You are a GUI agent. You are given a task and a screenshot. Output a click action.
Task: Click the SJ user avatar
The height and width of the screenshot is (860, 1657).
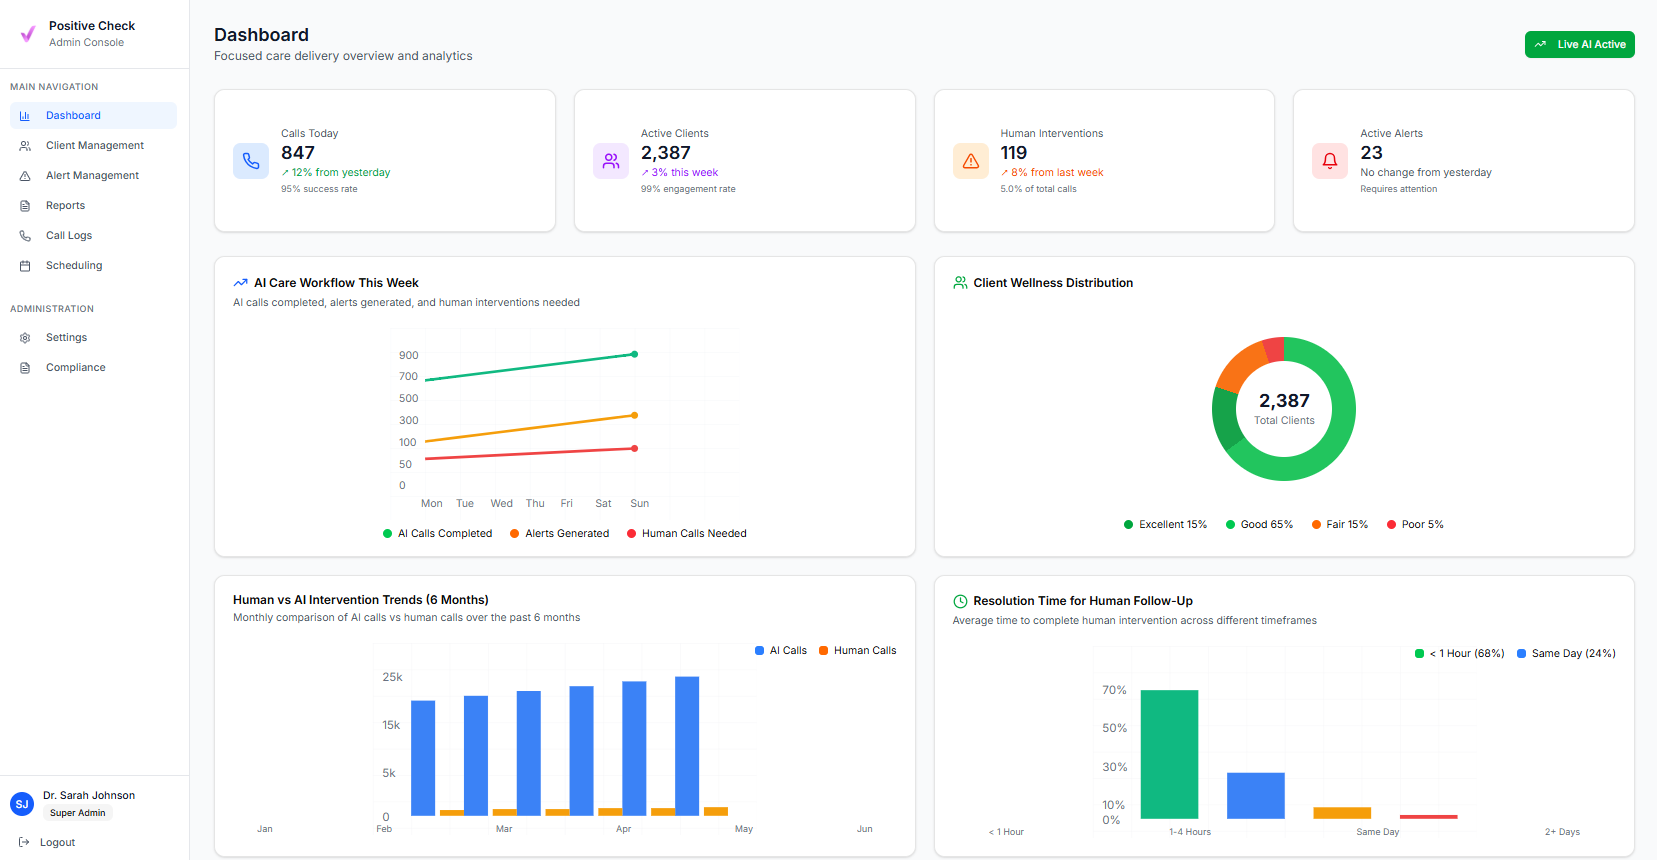22,804
